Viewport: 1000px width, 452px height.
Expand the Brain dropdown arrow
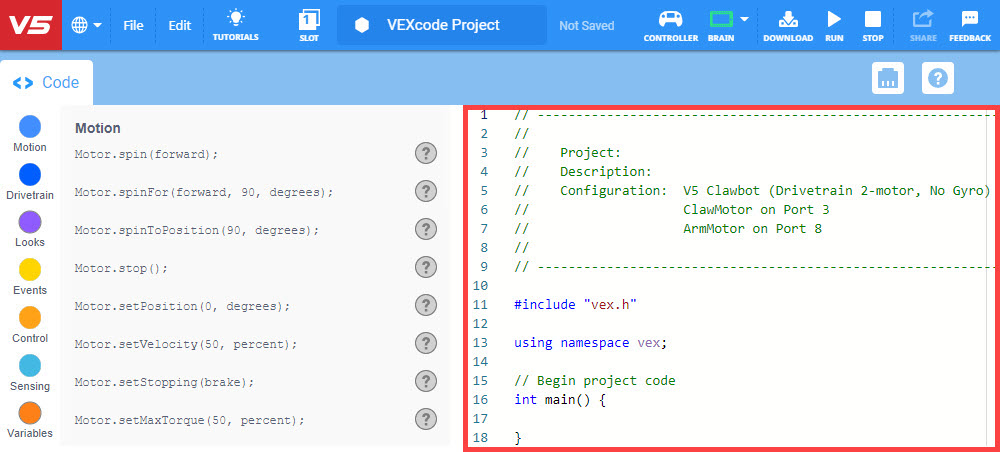pyautogui.click(x=745, y=19)
